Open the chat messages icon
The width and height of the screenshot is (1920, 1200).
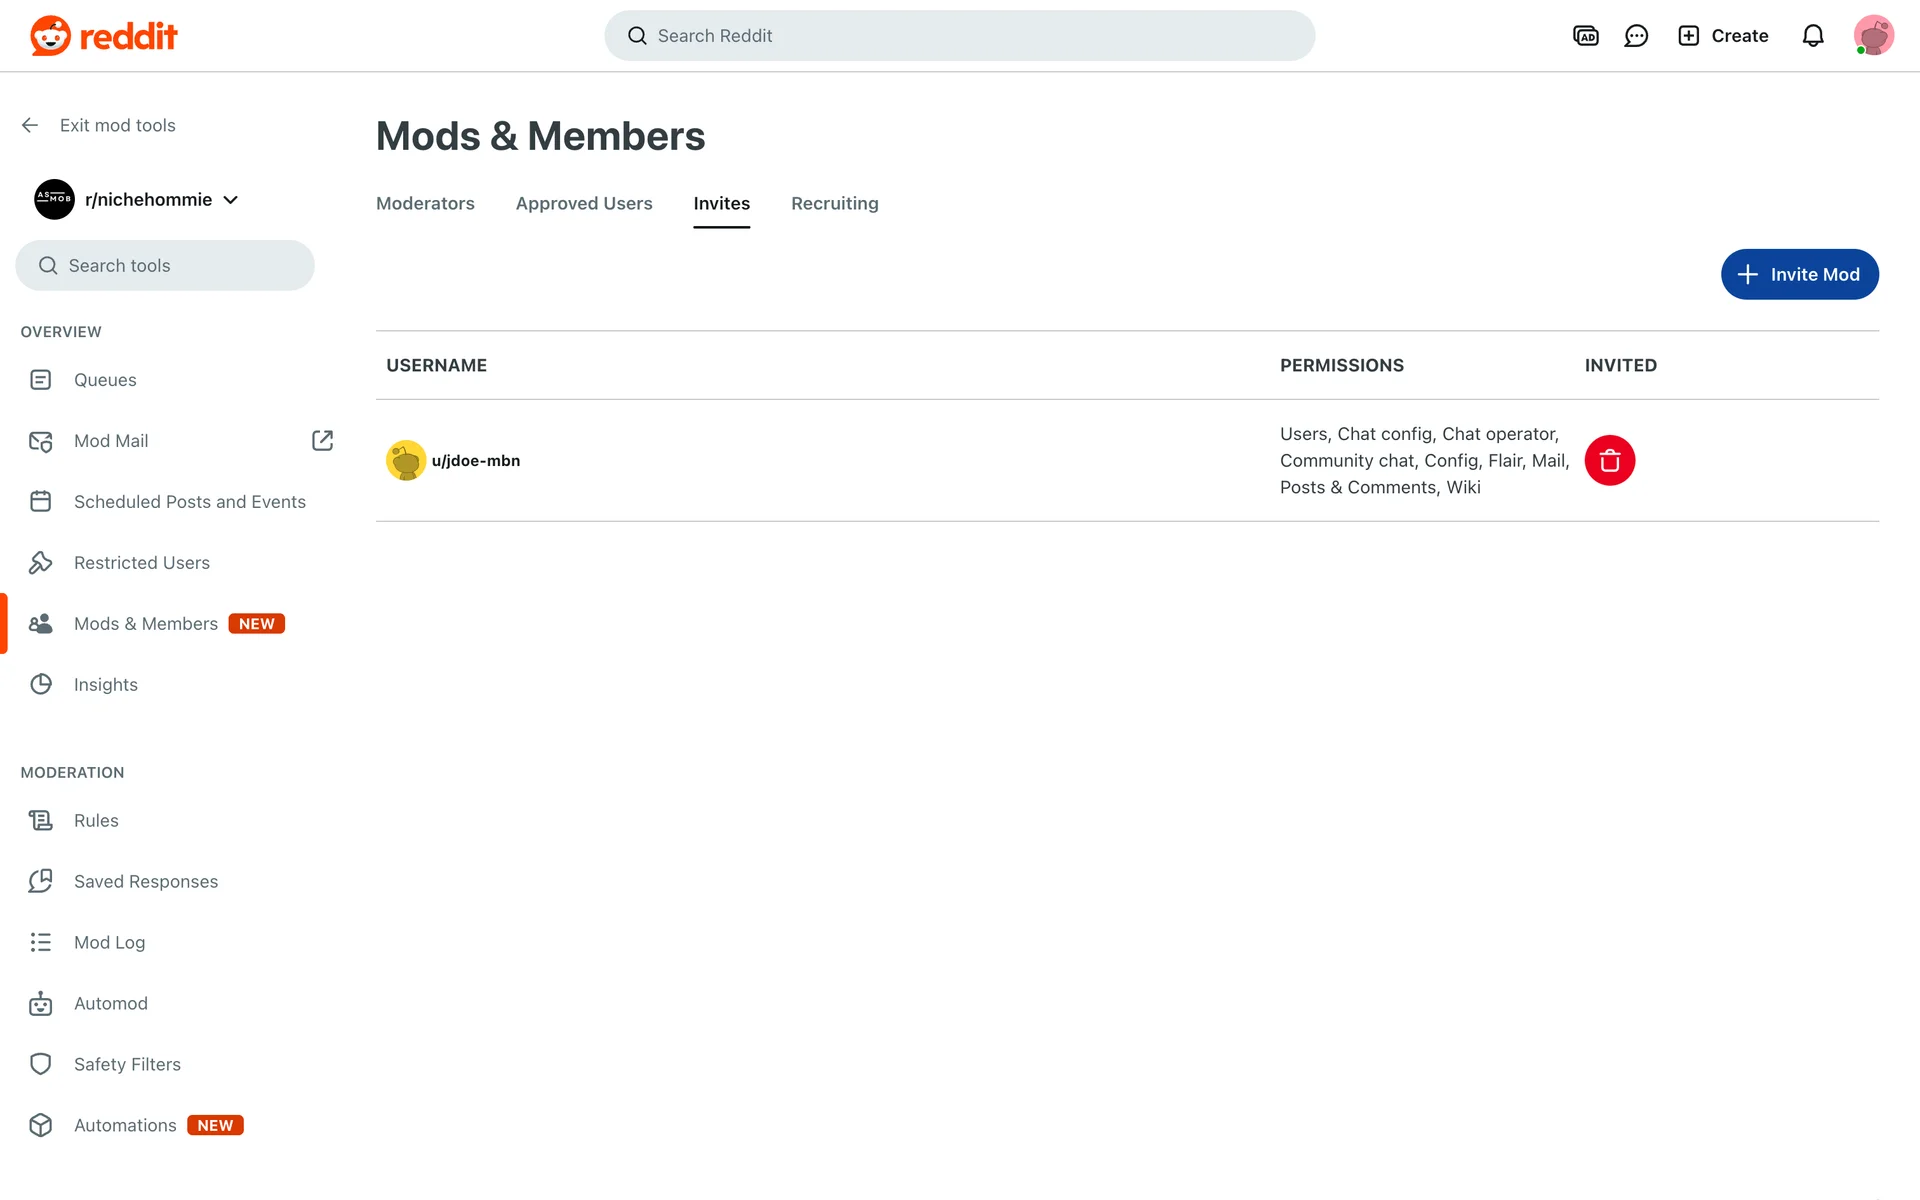(x=1636, y=36)
